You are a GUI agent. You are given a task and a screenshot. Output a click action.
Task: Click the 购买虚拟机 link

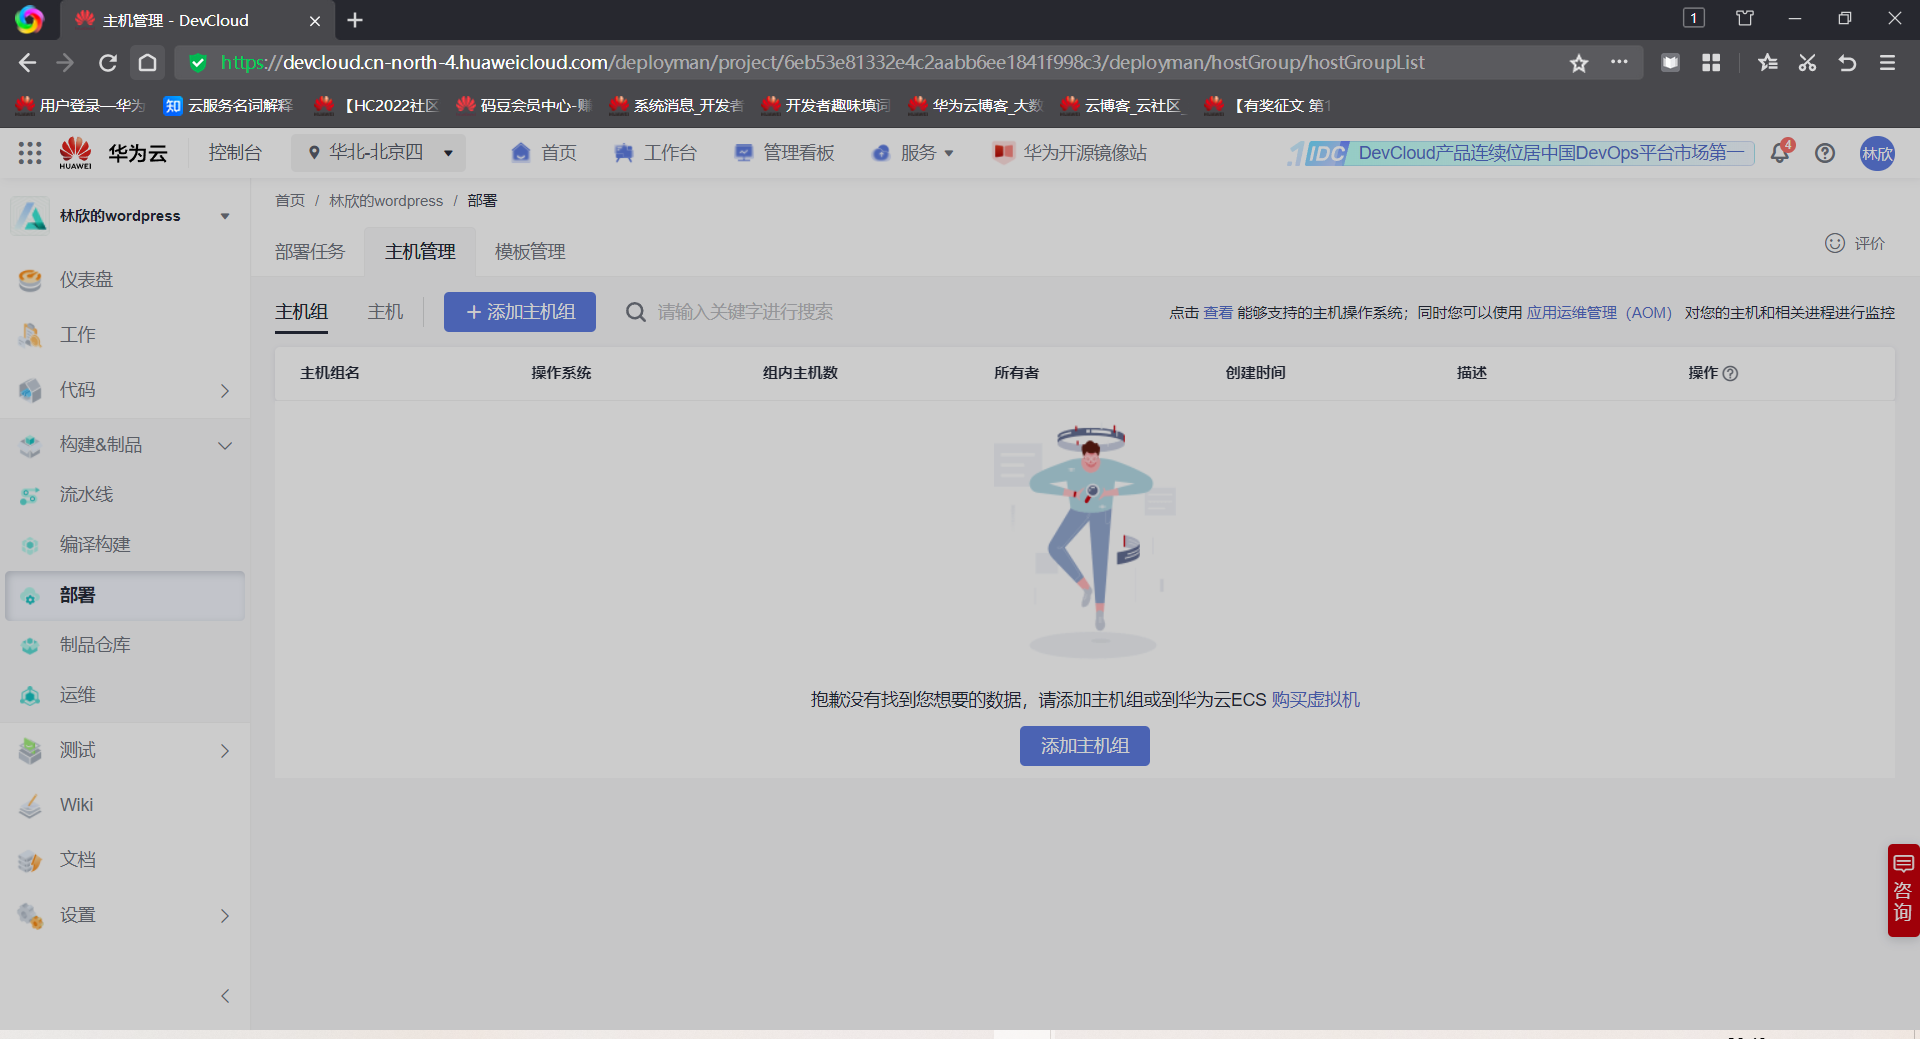tap(1315, 700)
